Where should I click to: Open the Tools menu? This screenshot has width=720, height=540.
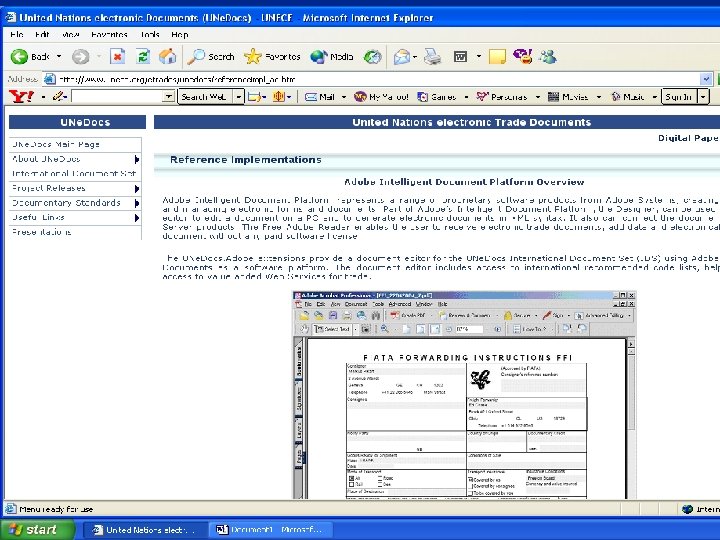[x=150, y=34]
